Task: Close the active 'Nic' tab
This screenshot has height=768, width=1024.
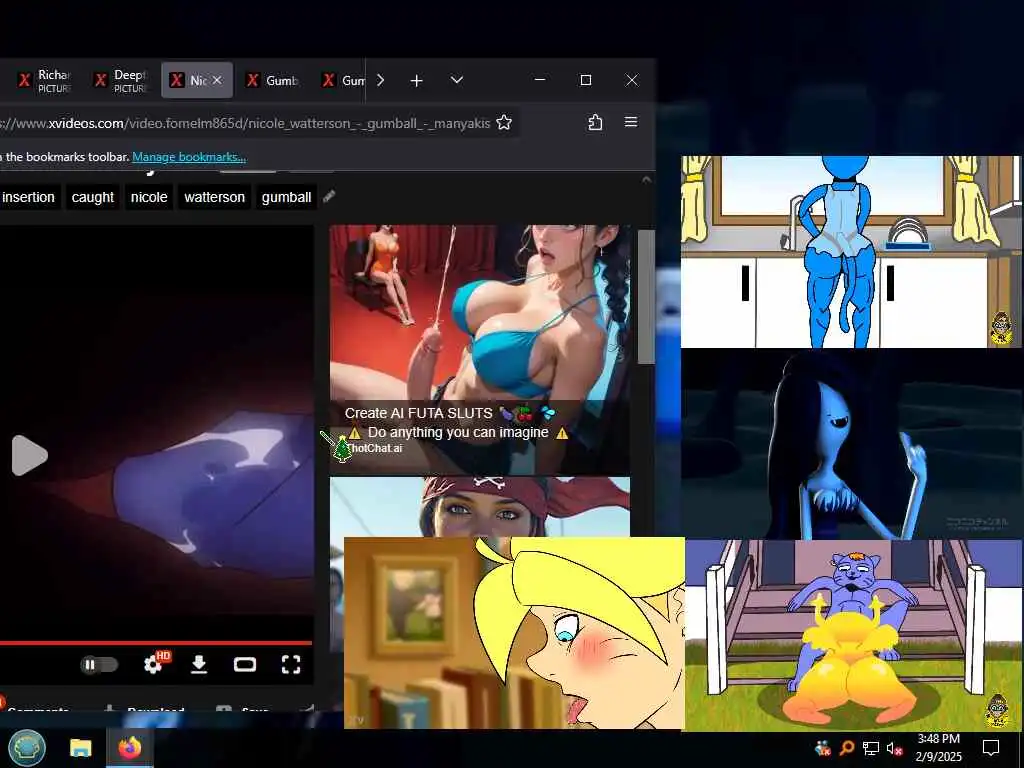Action: pos(217,80)
